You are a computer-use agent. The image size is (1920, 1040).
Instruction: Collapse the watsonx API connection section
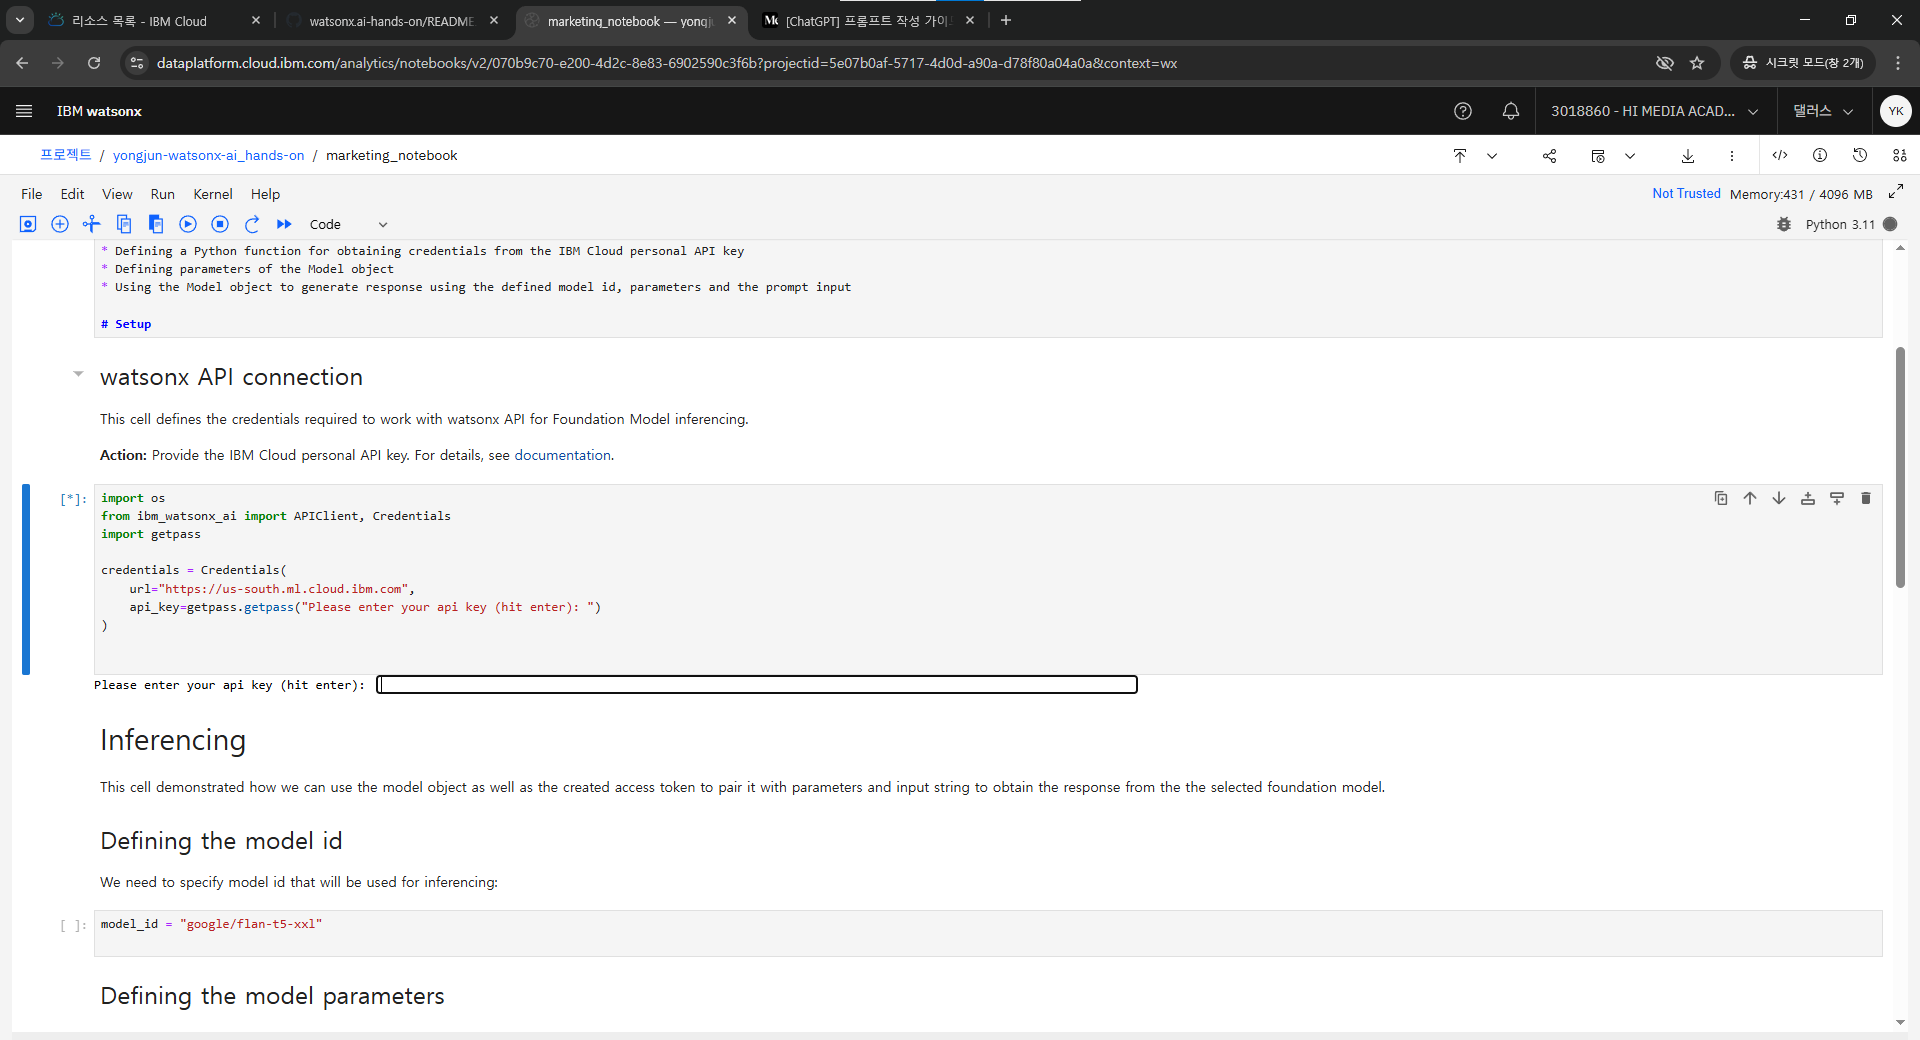pos(78,374)
